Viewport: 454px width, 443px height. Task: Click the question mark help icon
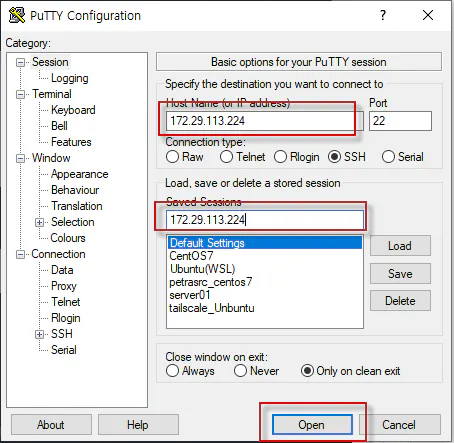click(383, 15)
